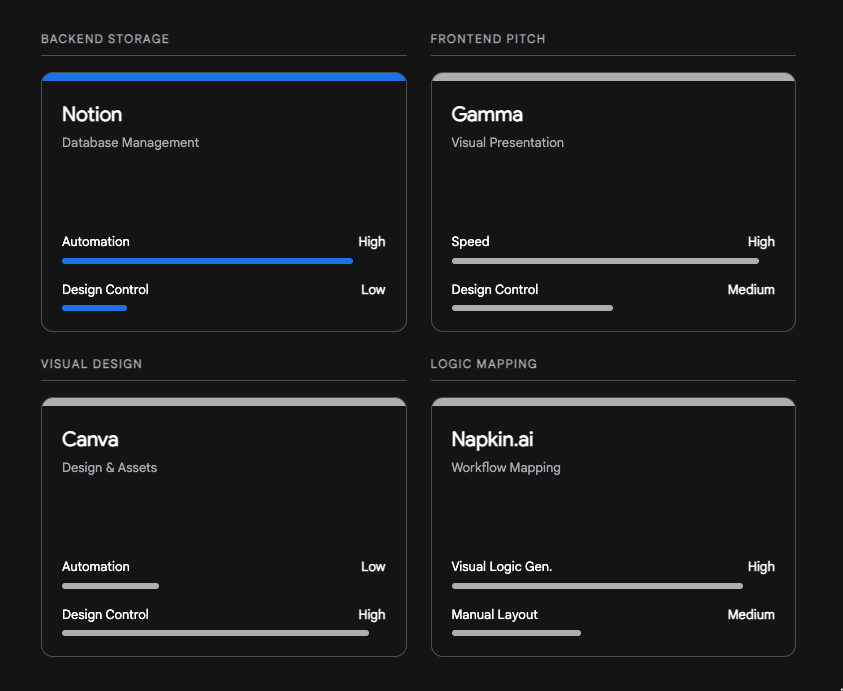Click the Workflow Mapping subtitle text
Image resolution: width=843 pixels, height=691 pixels.
pyautogui.click(x=506, y=468)
